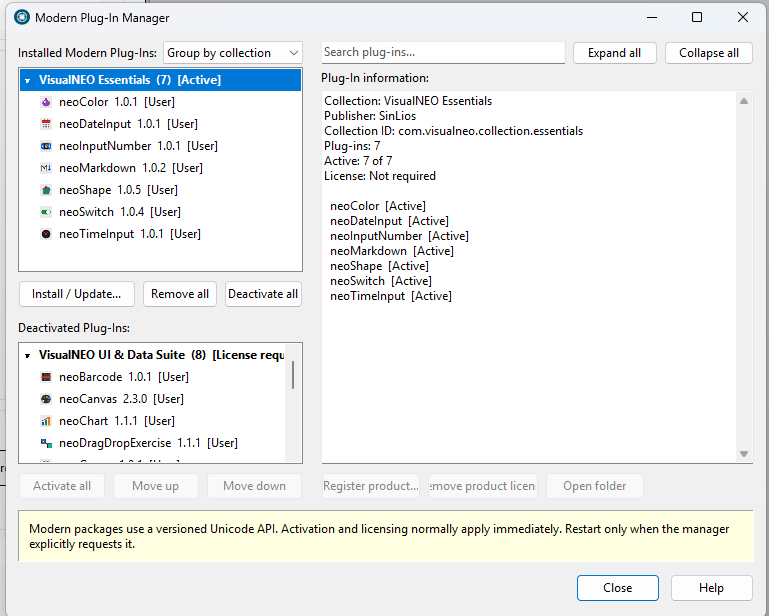The width and height of the screenshot is (769, 616).
Task: Click the neoChart bar-chart icon
Action: [46, 421]
